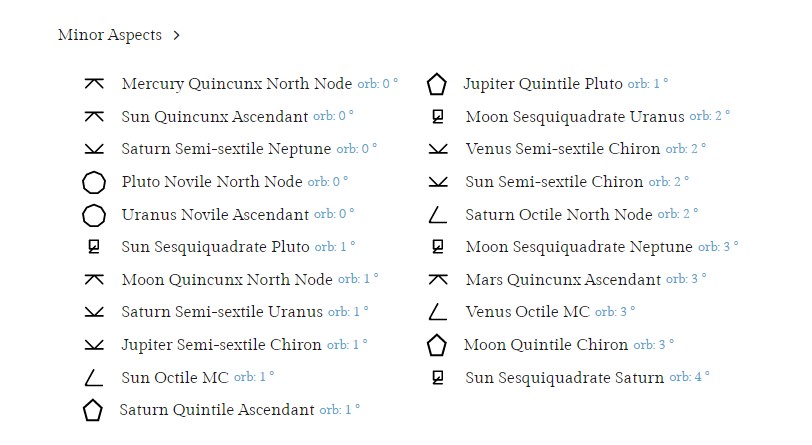
Task: Click Sun Sesquiquadrate Saturn aspect text
Action: tap(564, 378)
